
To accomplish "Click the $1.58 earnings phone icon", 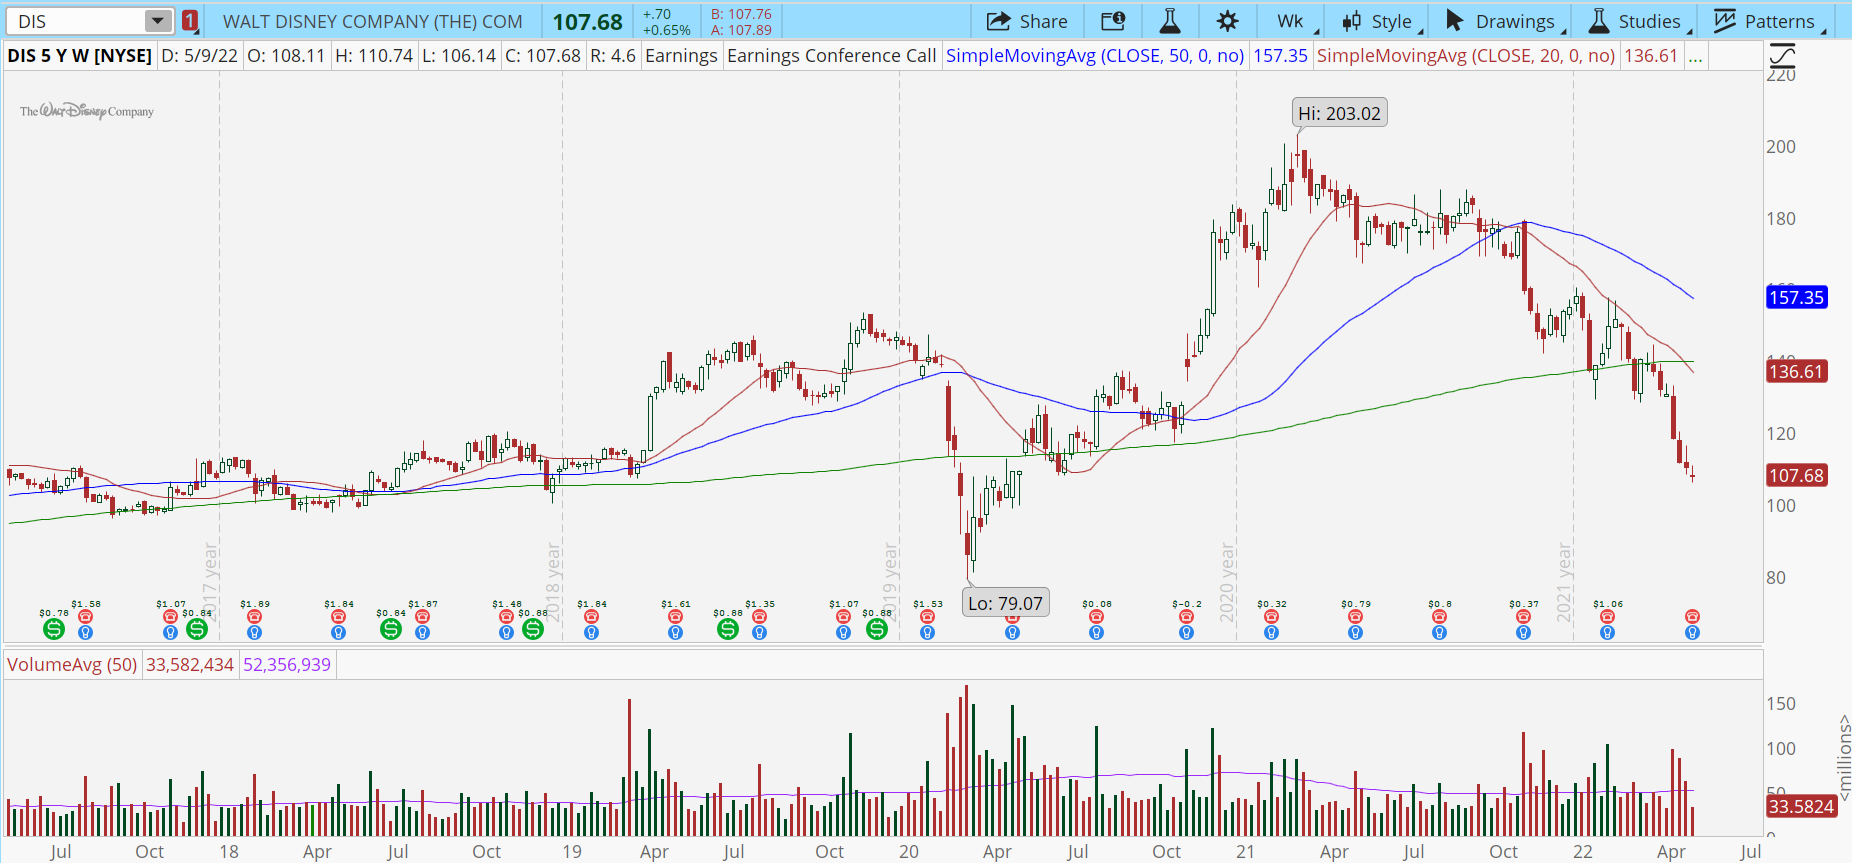I will tap(86, 617).
